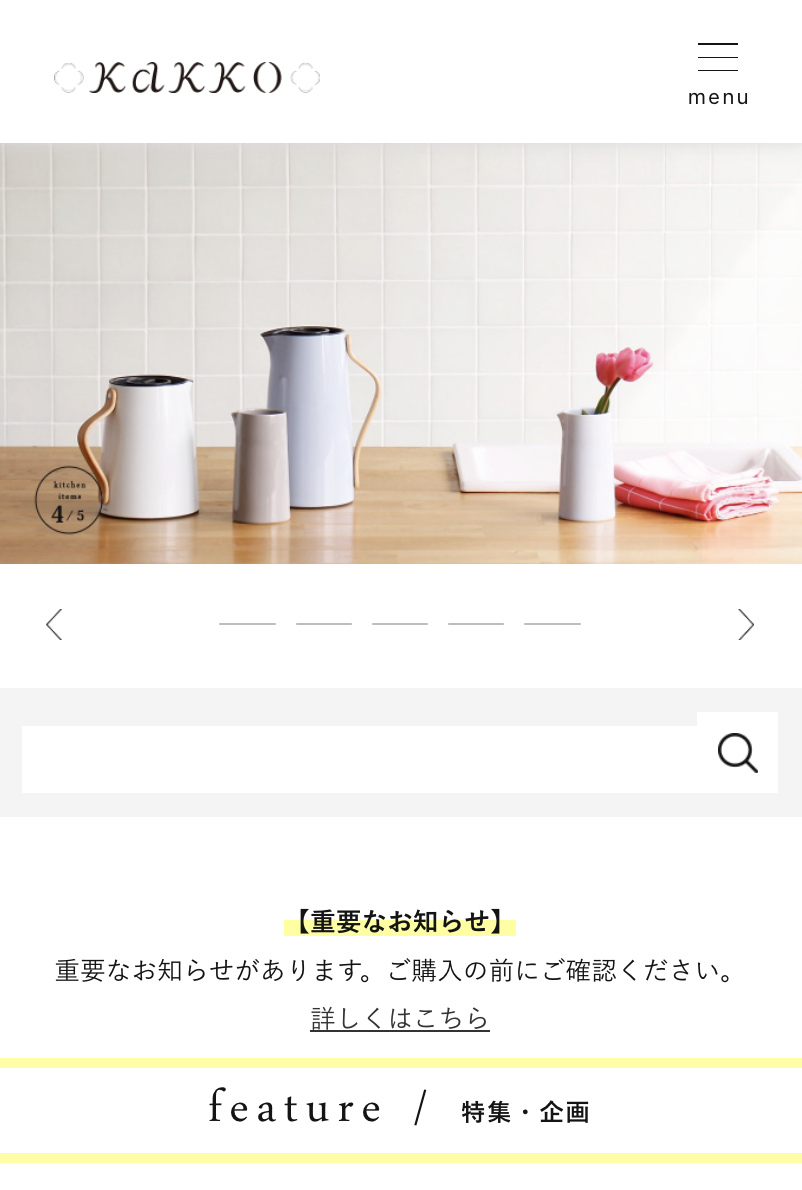The width and height of the screenshot is (802, 1190).
Task: Click the 特集・企画 label
Action: [x=525, y=1113]
